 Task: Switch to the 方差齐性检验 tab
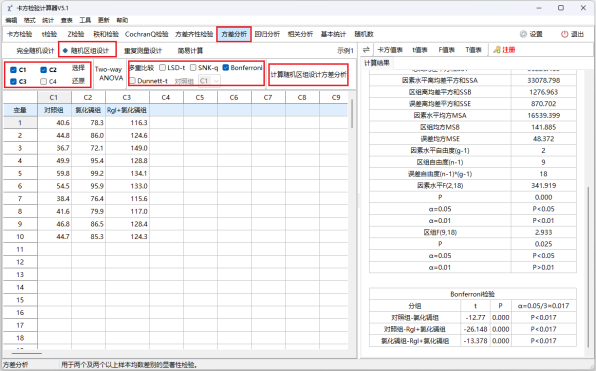coord(194,34)
